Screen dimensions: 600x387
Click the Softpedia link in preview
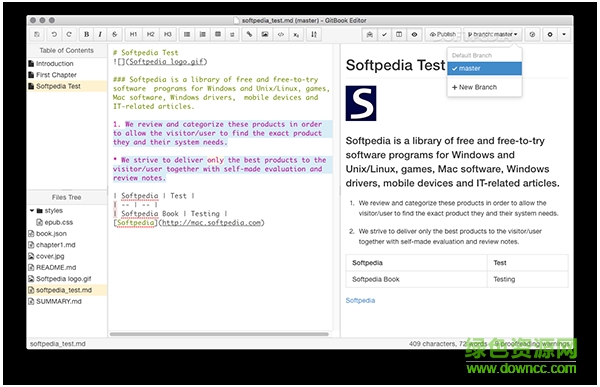click(x=360, y=300)
